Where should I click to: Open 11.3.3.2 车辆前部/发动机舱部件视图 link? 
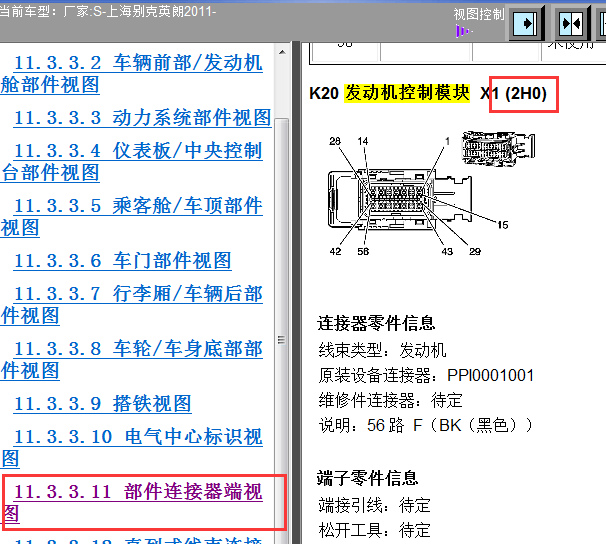pyautogui.click(x=132, y=74)
